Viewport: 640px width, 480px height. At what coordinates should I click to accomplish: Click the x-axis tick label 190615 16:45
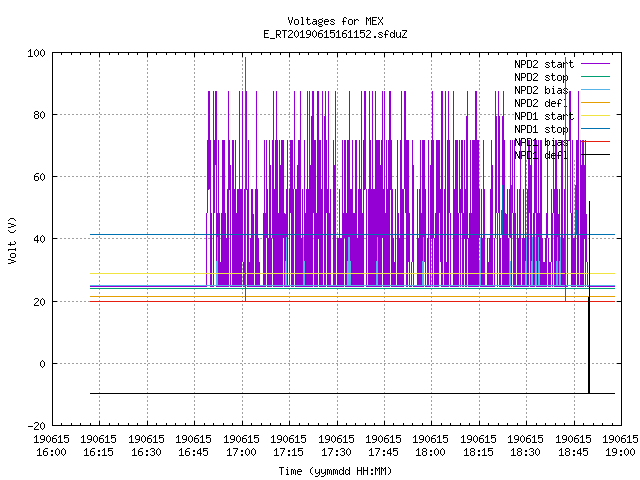pyautogui.click(x=193, y=446)
